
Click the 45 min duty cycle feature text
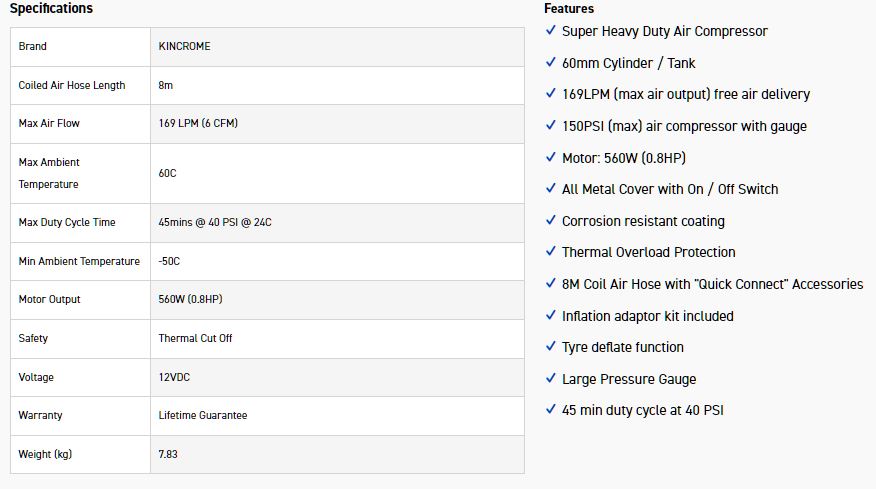[x=643, y=410]
